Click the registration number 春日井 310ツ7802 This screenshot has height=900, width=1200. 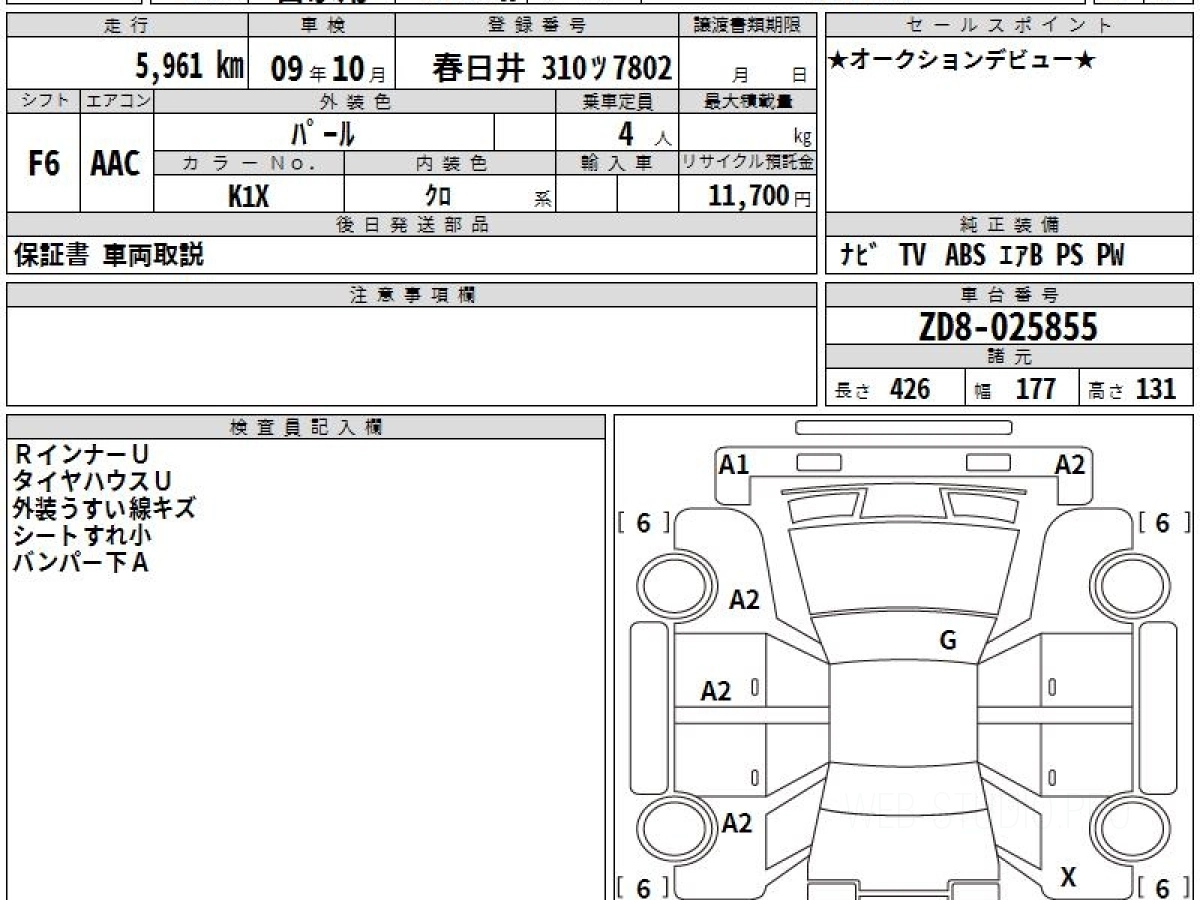[x=552, y=68]
